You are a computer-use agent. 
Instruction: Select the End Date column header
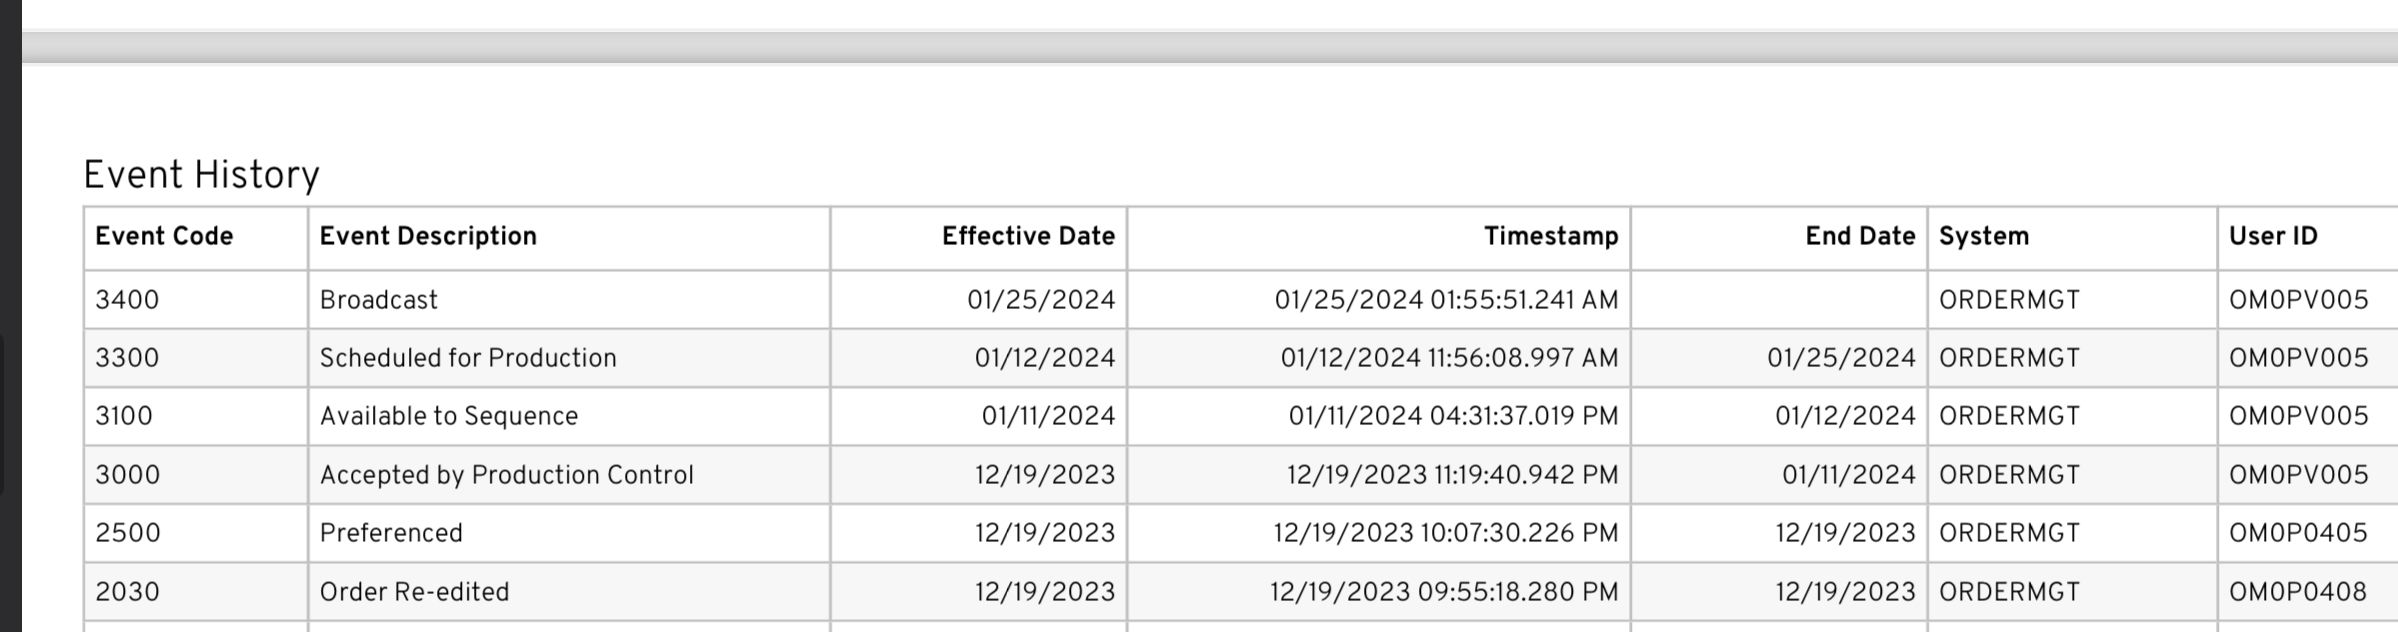click(1860, 237)
